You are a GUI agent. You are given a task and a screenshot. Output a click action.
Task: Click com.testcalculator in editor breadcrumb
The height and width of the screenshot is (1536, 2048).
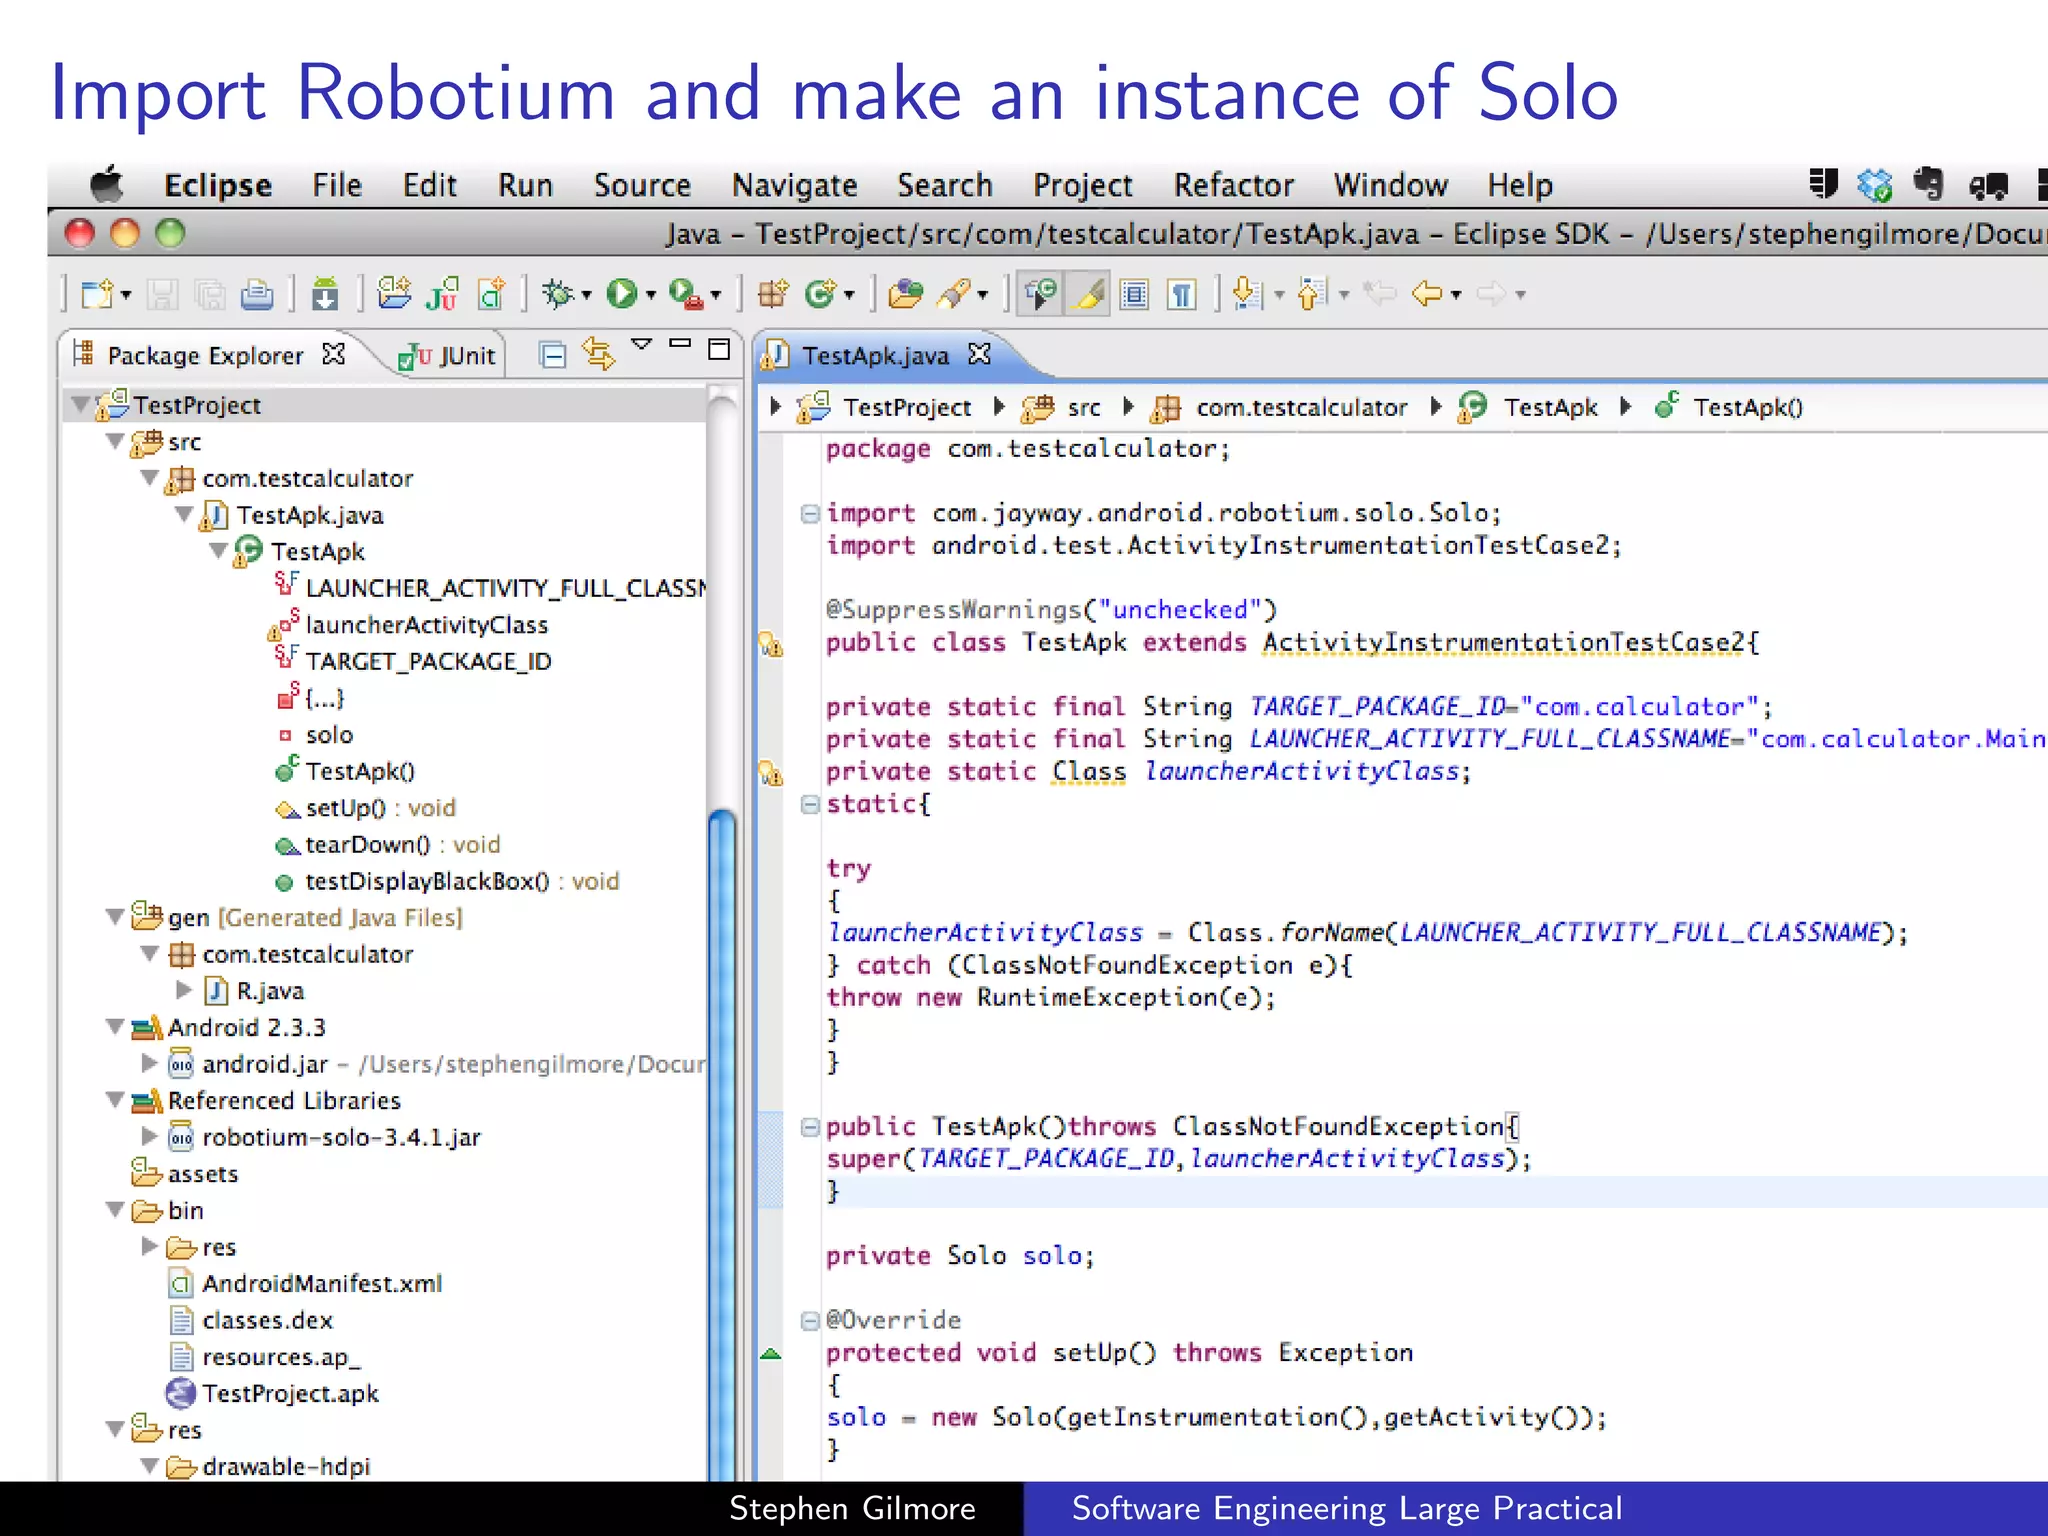click(1279, 407)
